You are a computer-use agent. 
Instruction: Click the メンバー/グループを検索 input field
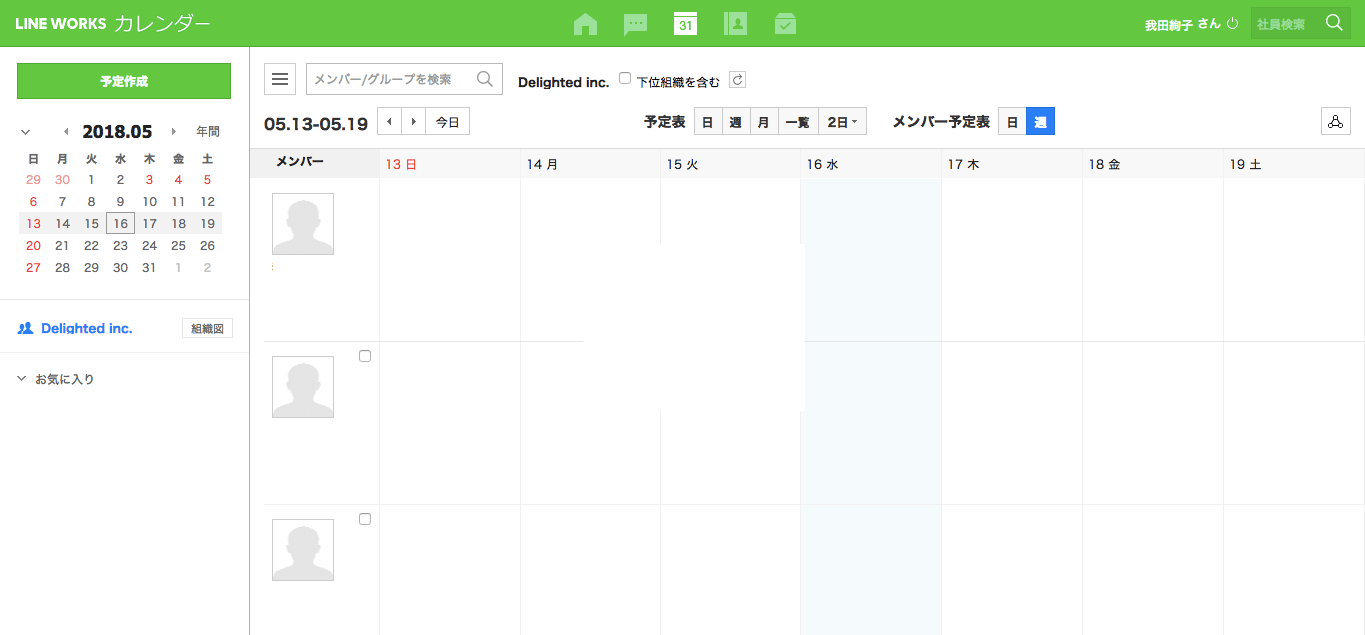coord(392,79)
